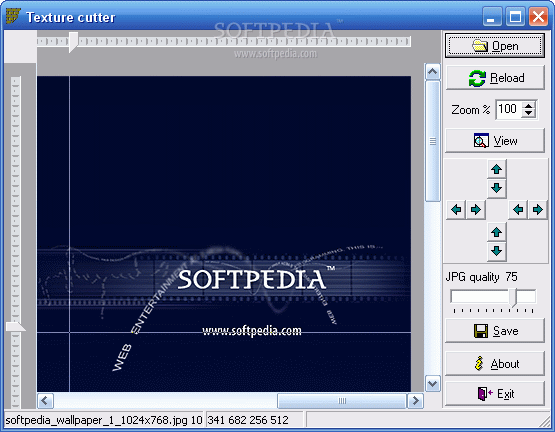Click the horizontal scrollbar left arrow

point(45,401)
